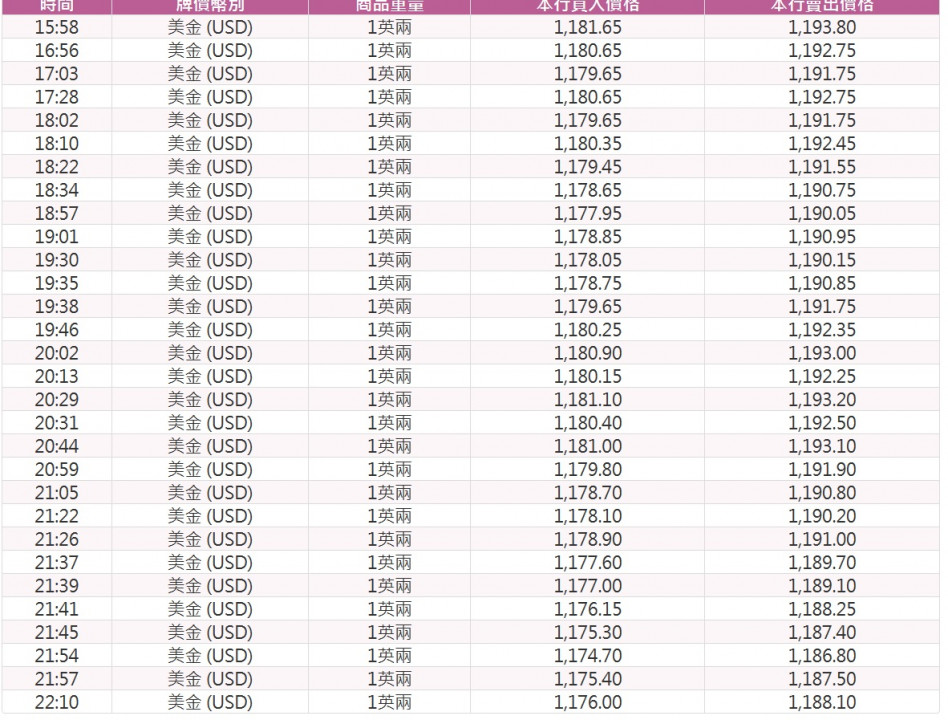This screenshot has height=720, width=948.
Task: Click the 時間 column header
Action: 57,6
